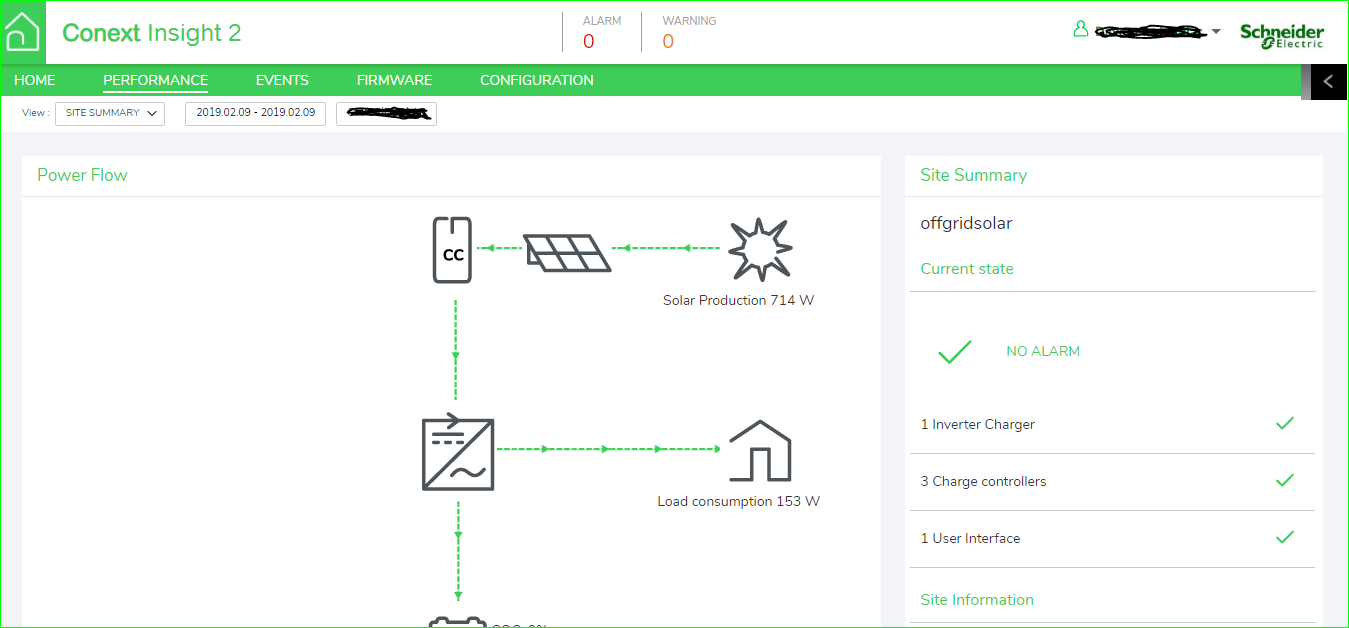Click the Power Flow panel title
The width and height of the screenshot is (1349, 628).
(x=82, y=175)
